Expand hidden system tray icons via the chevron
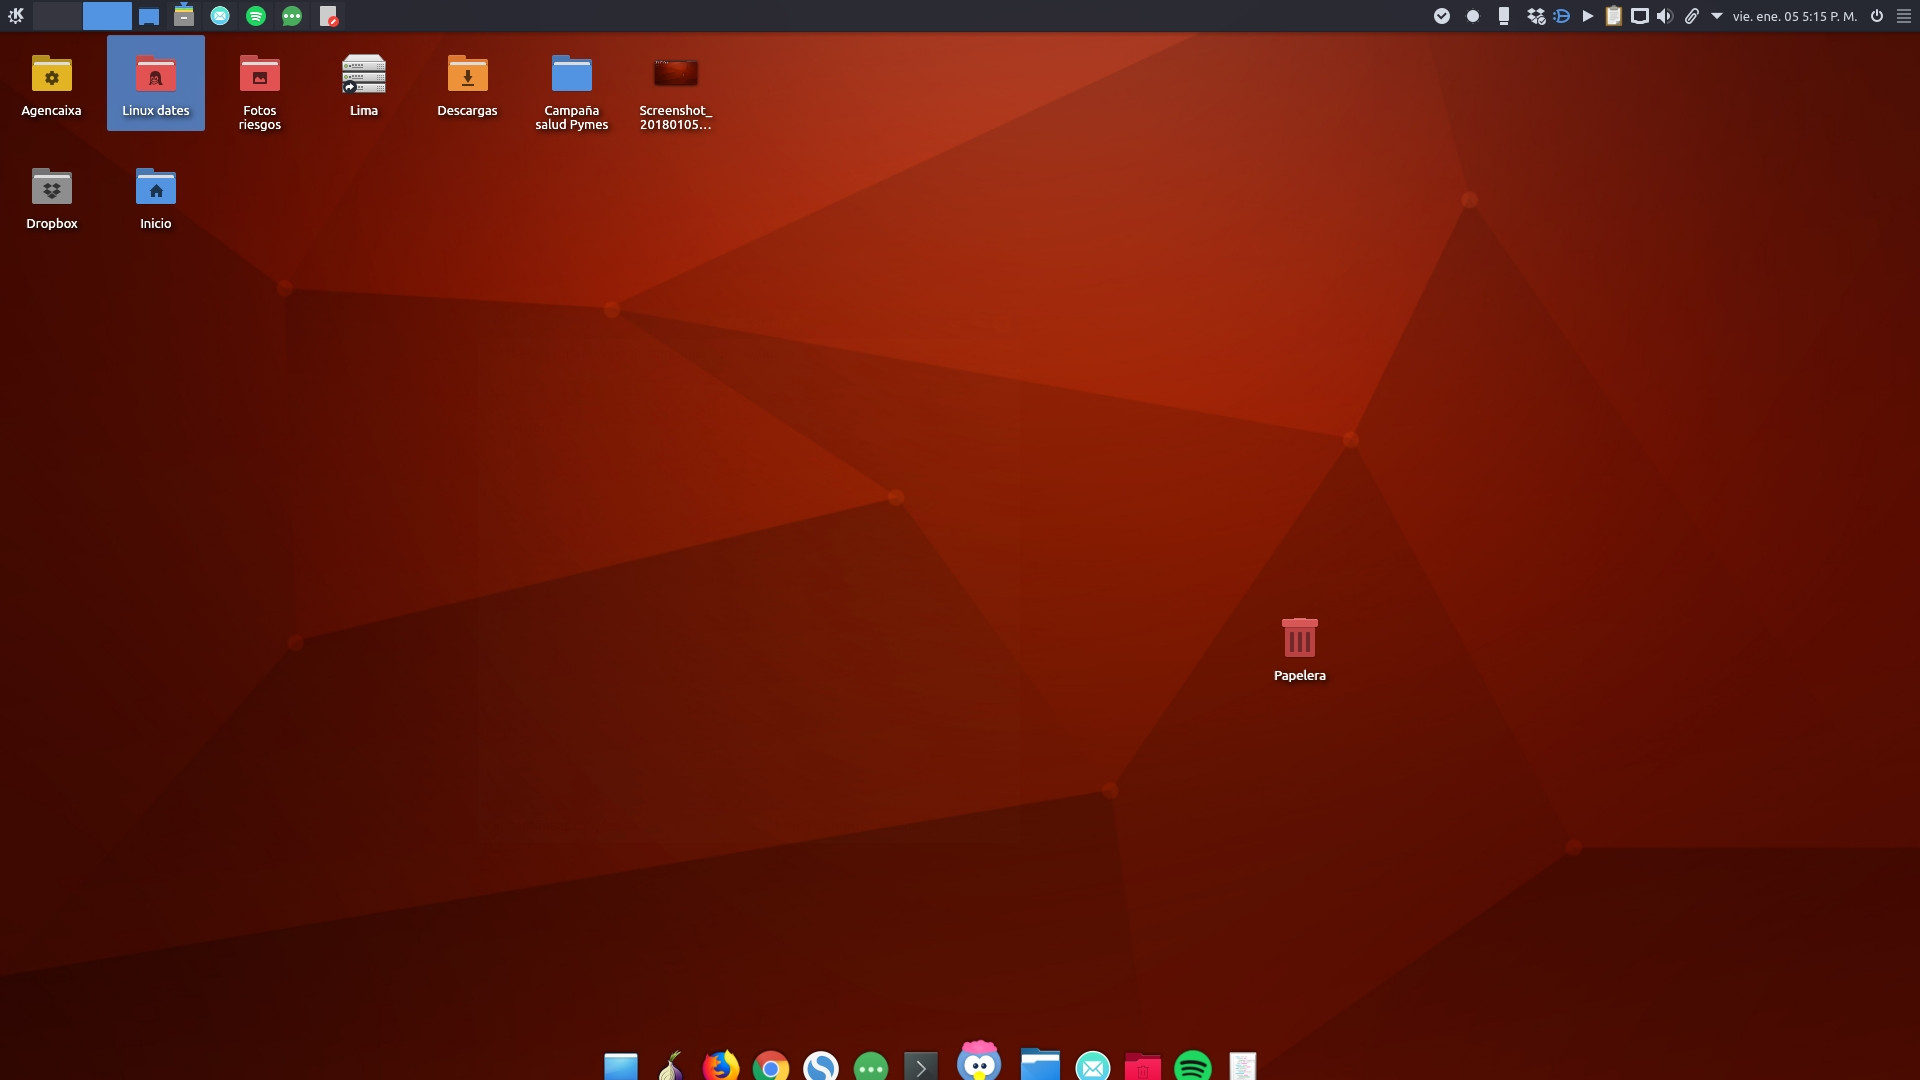 (1716, 16)
